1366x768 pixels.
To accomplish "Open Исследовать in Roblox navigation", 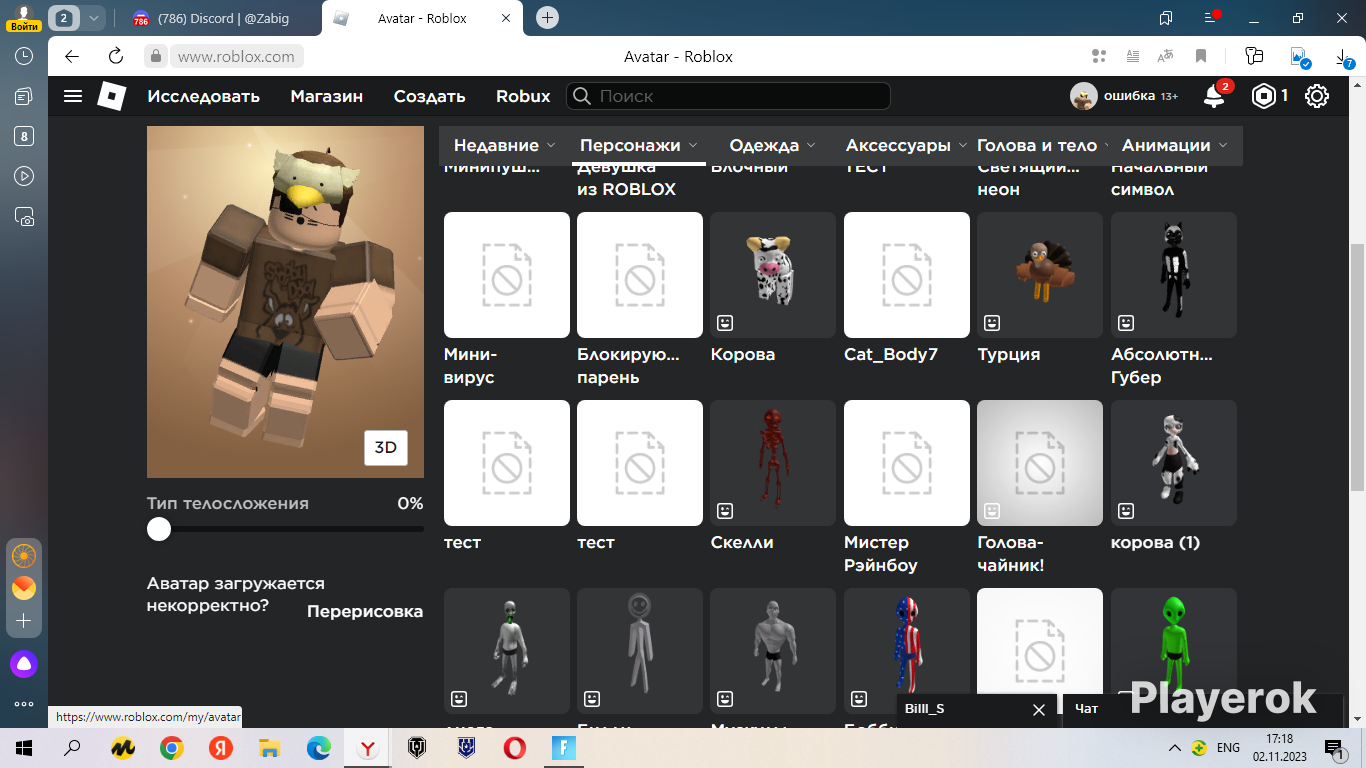I will (203, 96).
